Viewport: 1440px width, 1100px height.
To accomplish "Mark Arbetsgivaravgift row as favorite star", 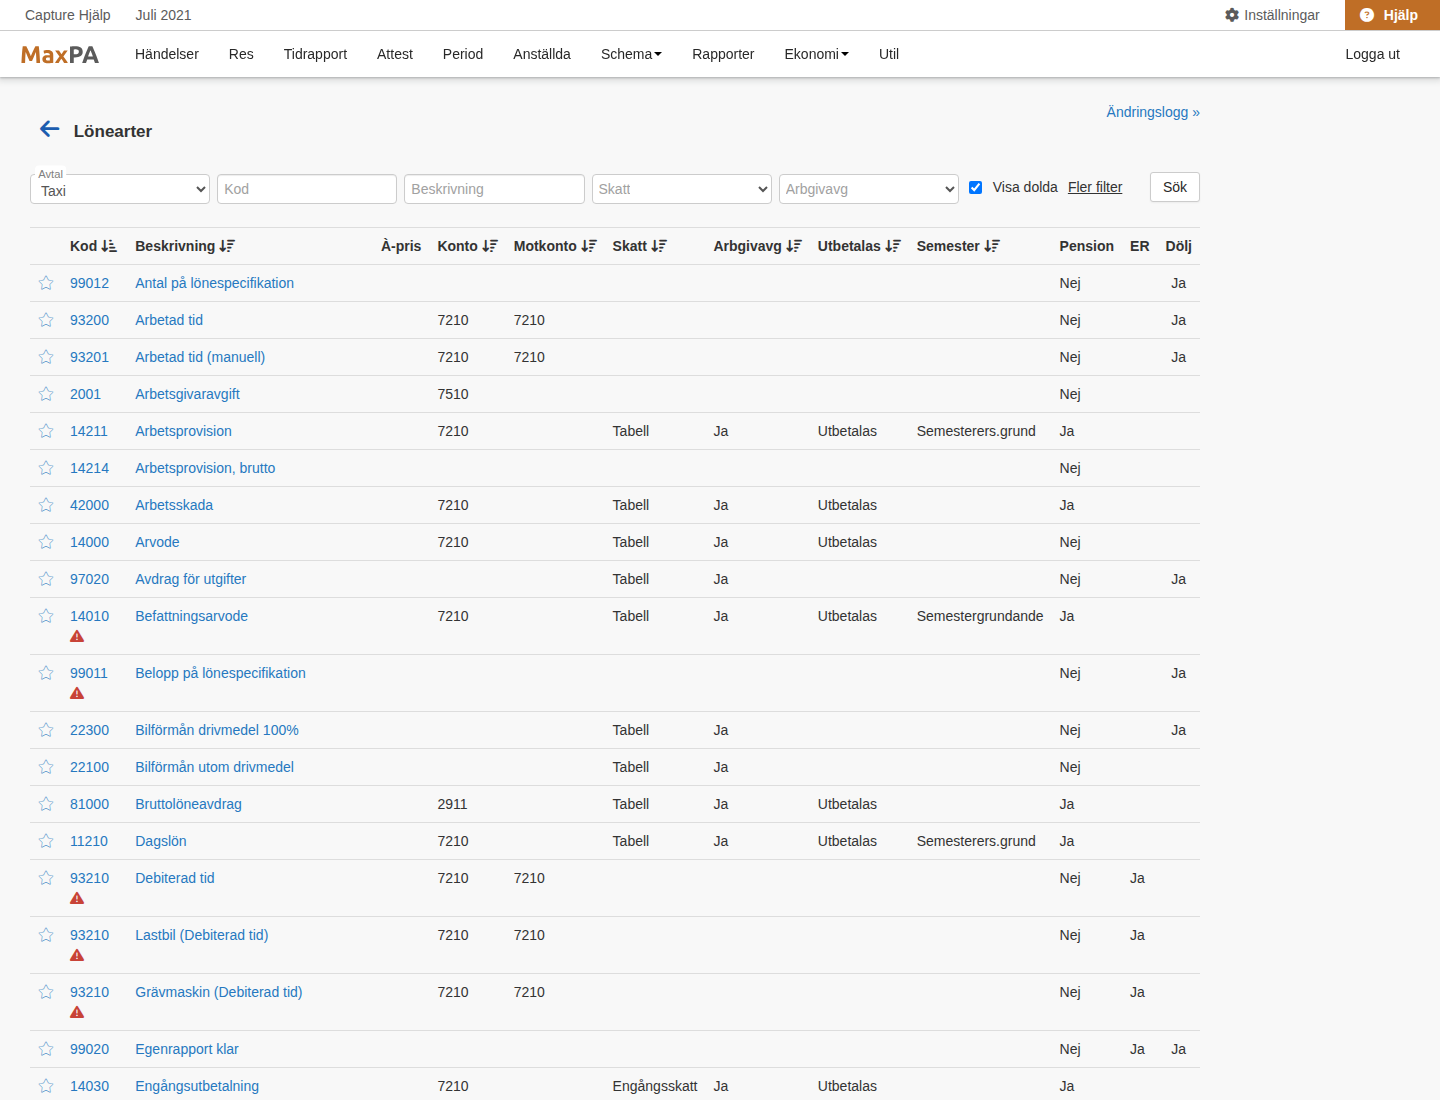I will point(46,394).
